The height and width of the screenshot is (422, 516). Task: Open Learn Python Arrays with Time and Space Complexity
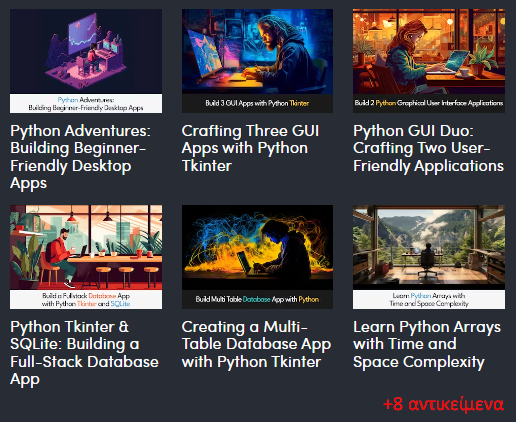pyautogui.click(x=427, y=344)
